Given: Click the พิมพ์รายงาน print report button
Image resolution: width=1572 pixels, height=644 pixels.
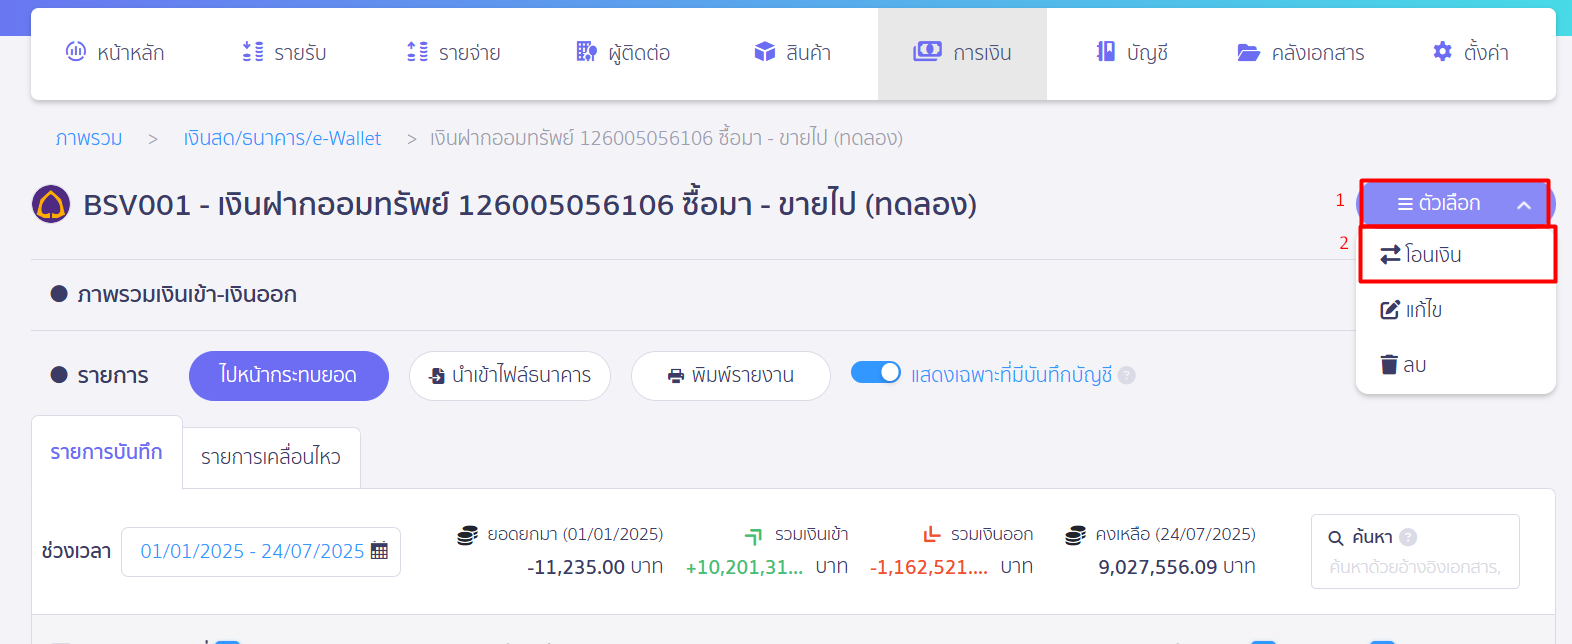Looking at the screenshot, I should click(731, 376).
